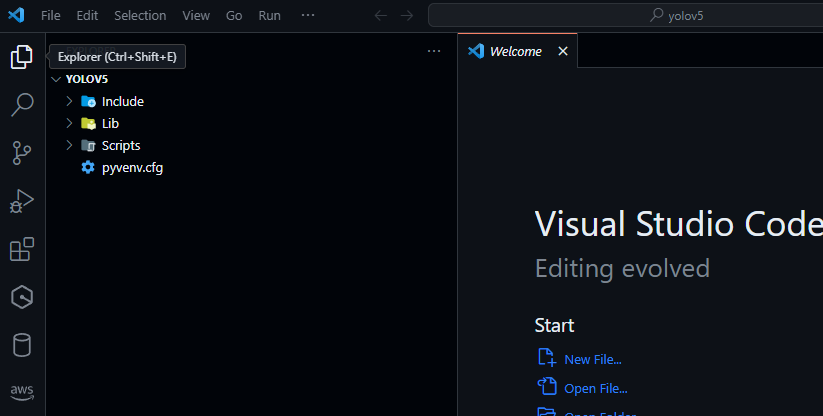Close the Welcome tab

pos(563,51)
